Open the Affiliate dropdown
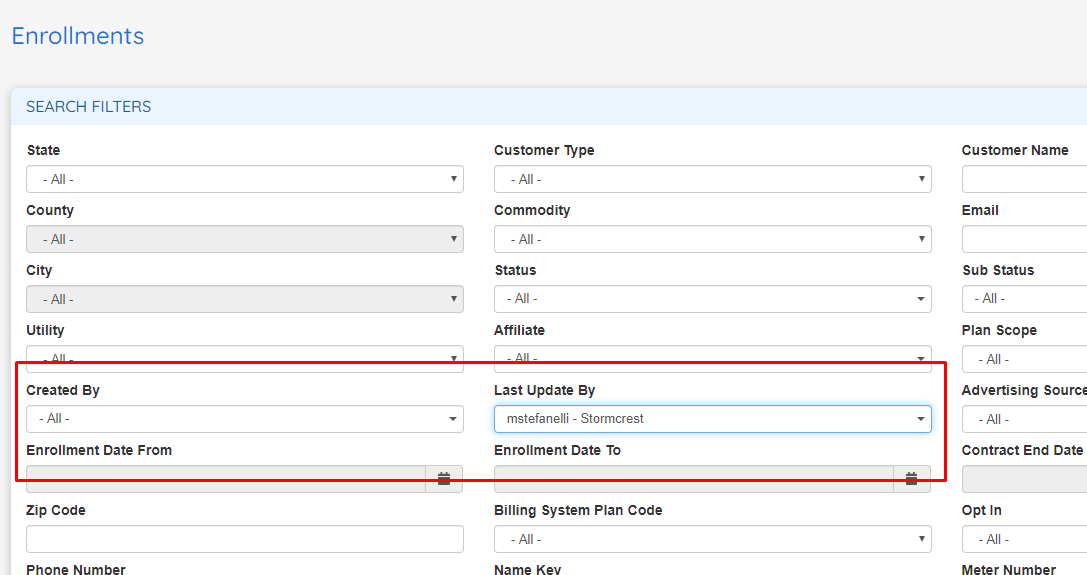Screen dimensions: 1087x575 coord(713,359)
